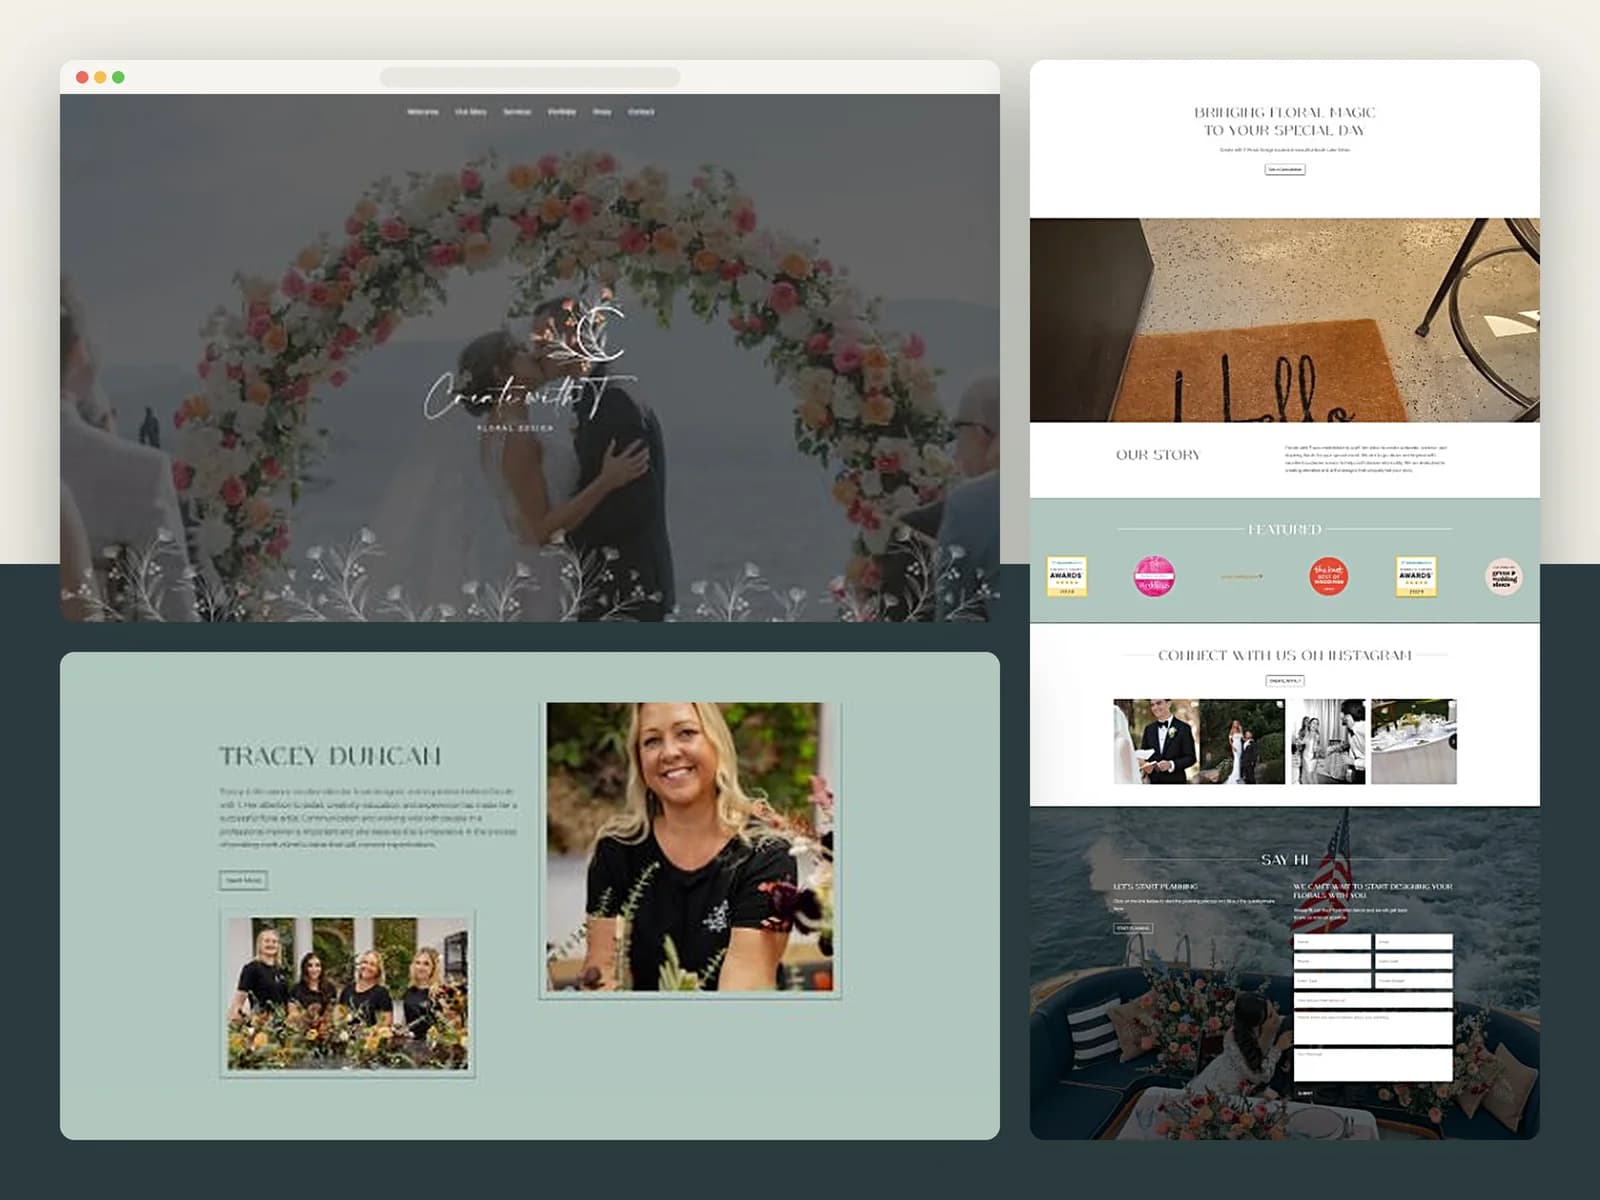Click the Phone field in the contact form
The image size is (1600, 1200).
tap(1332, 961)
